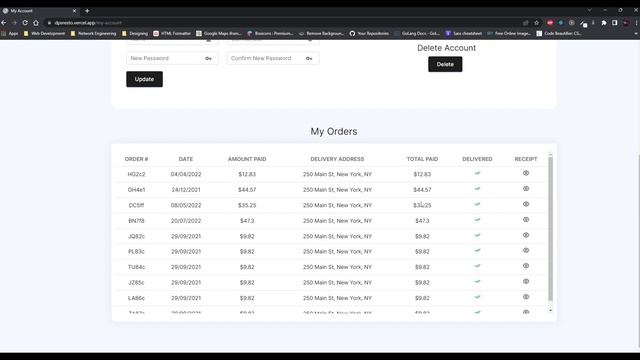Show more bookmarks overflow arrow
Image resolution: width=640 pixels, height=360 pixels.
pos(636,33)
